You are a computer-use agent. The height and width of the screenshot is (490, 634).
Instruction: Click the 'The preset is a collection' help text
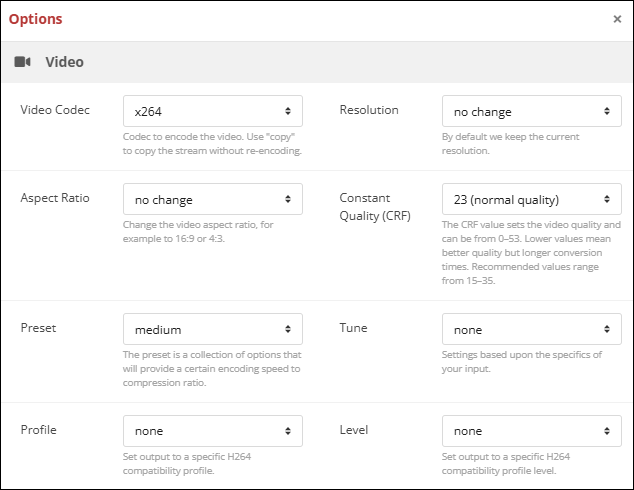point(212,369)
